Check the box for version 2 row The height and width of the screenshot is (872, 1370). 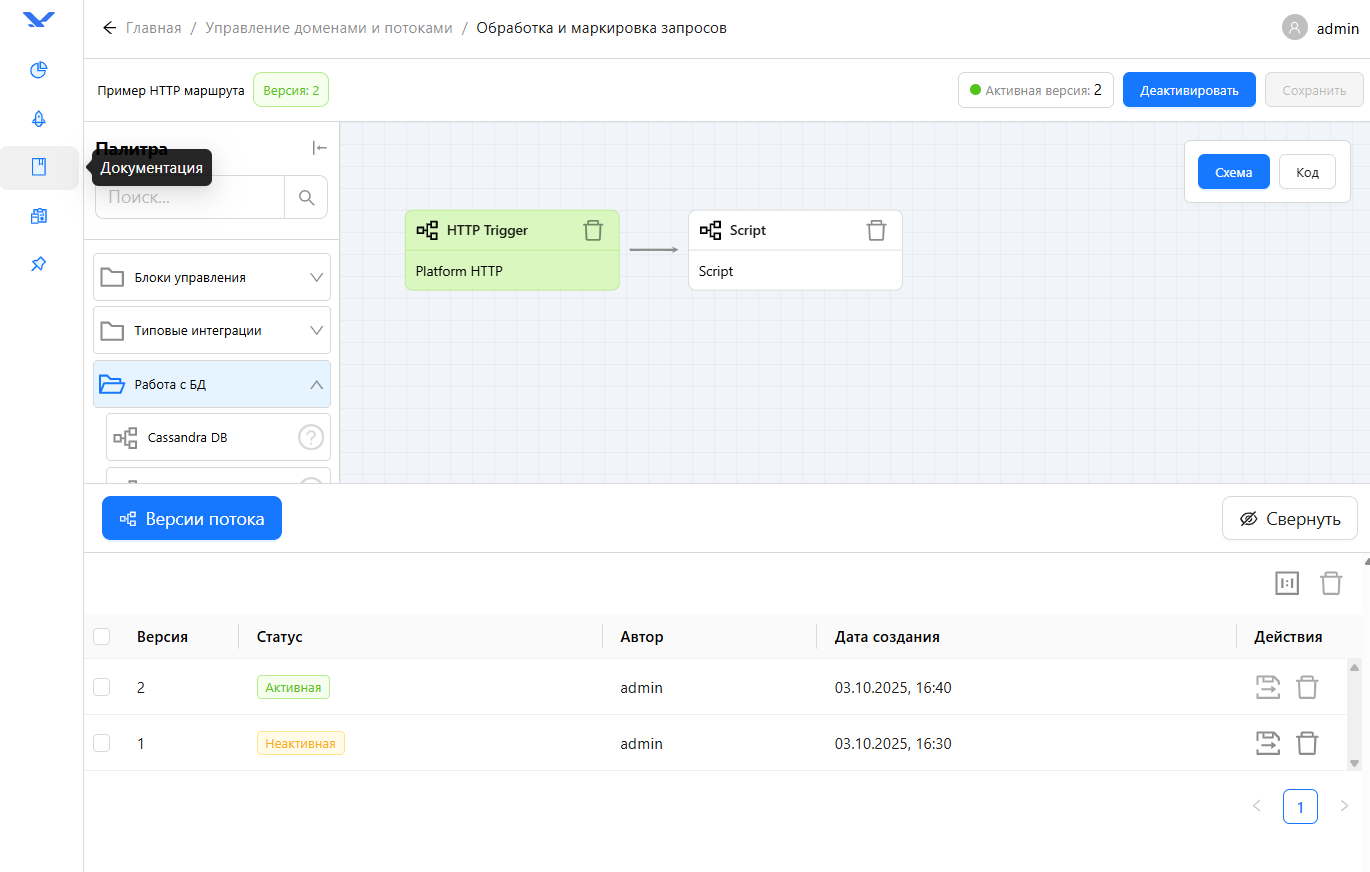coord(101,687)
